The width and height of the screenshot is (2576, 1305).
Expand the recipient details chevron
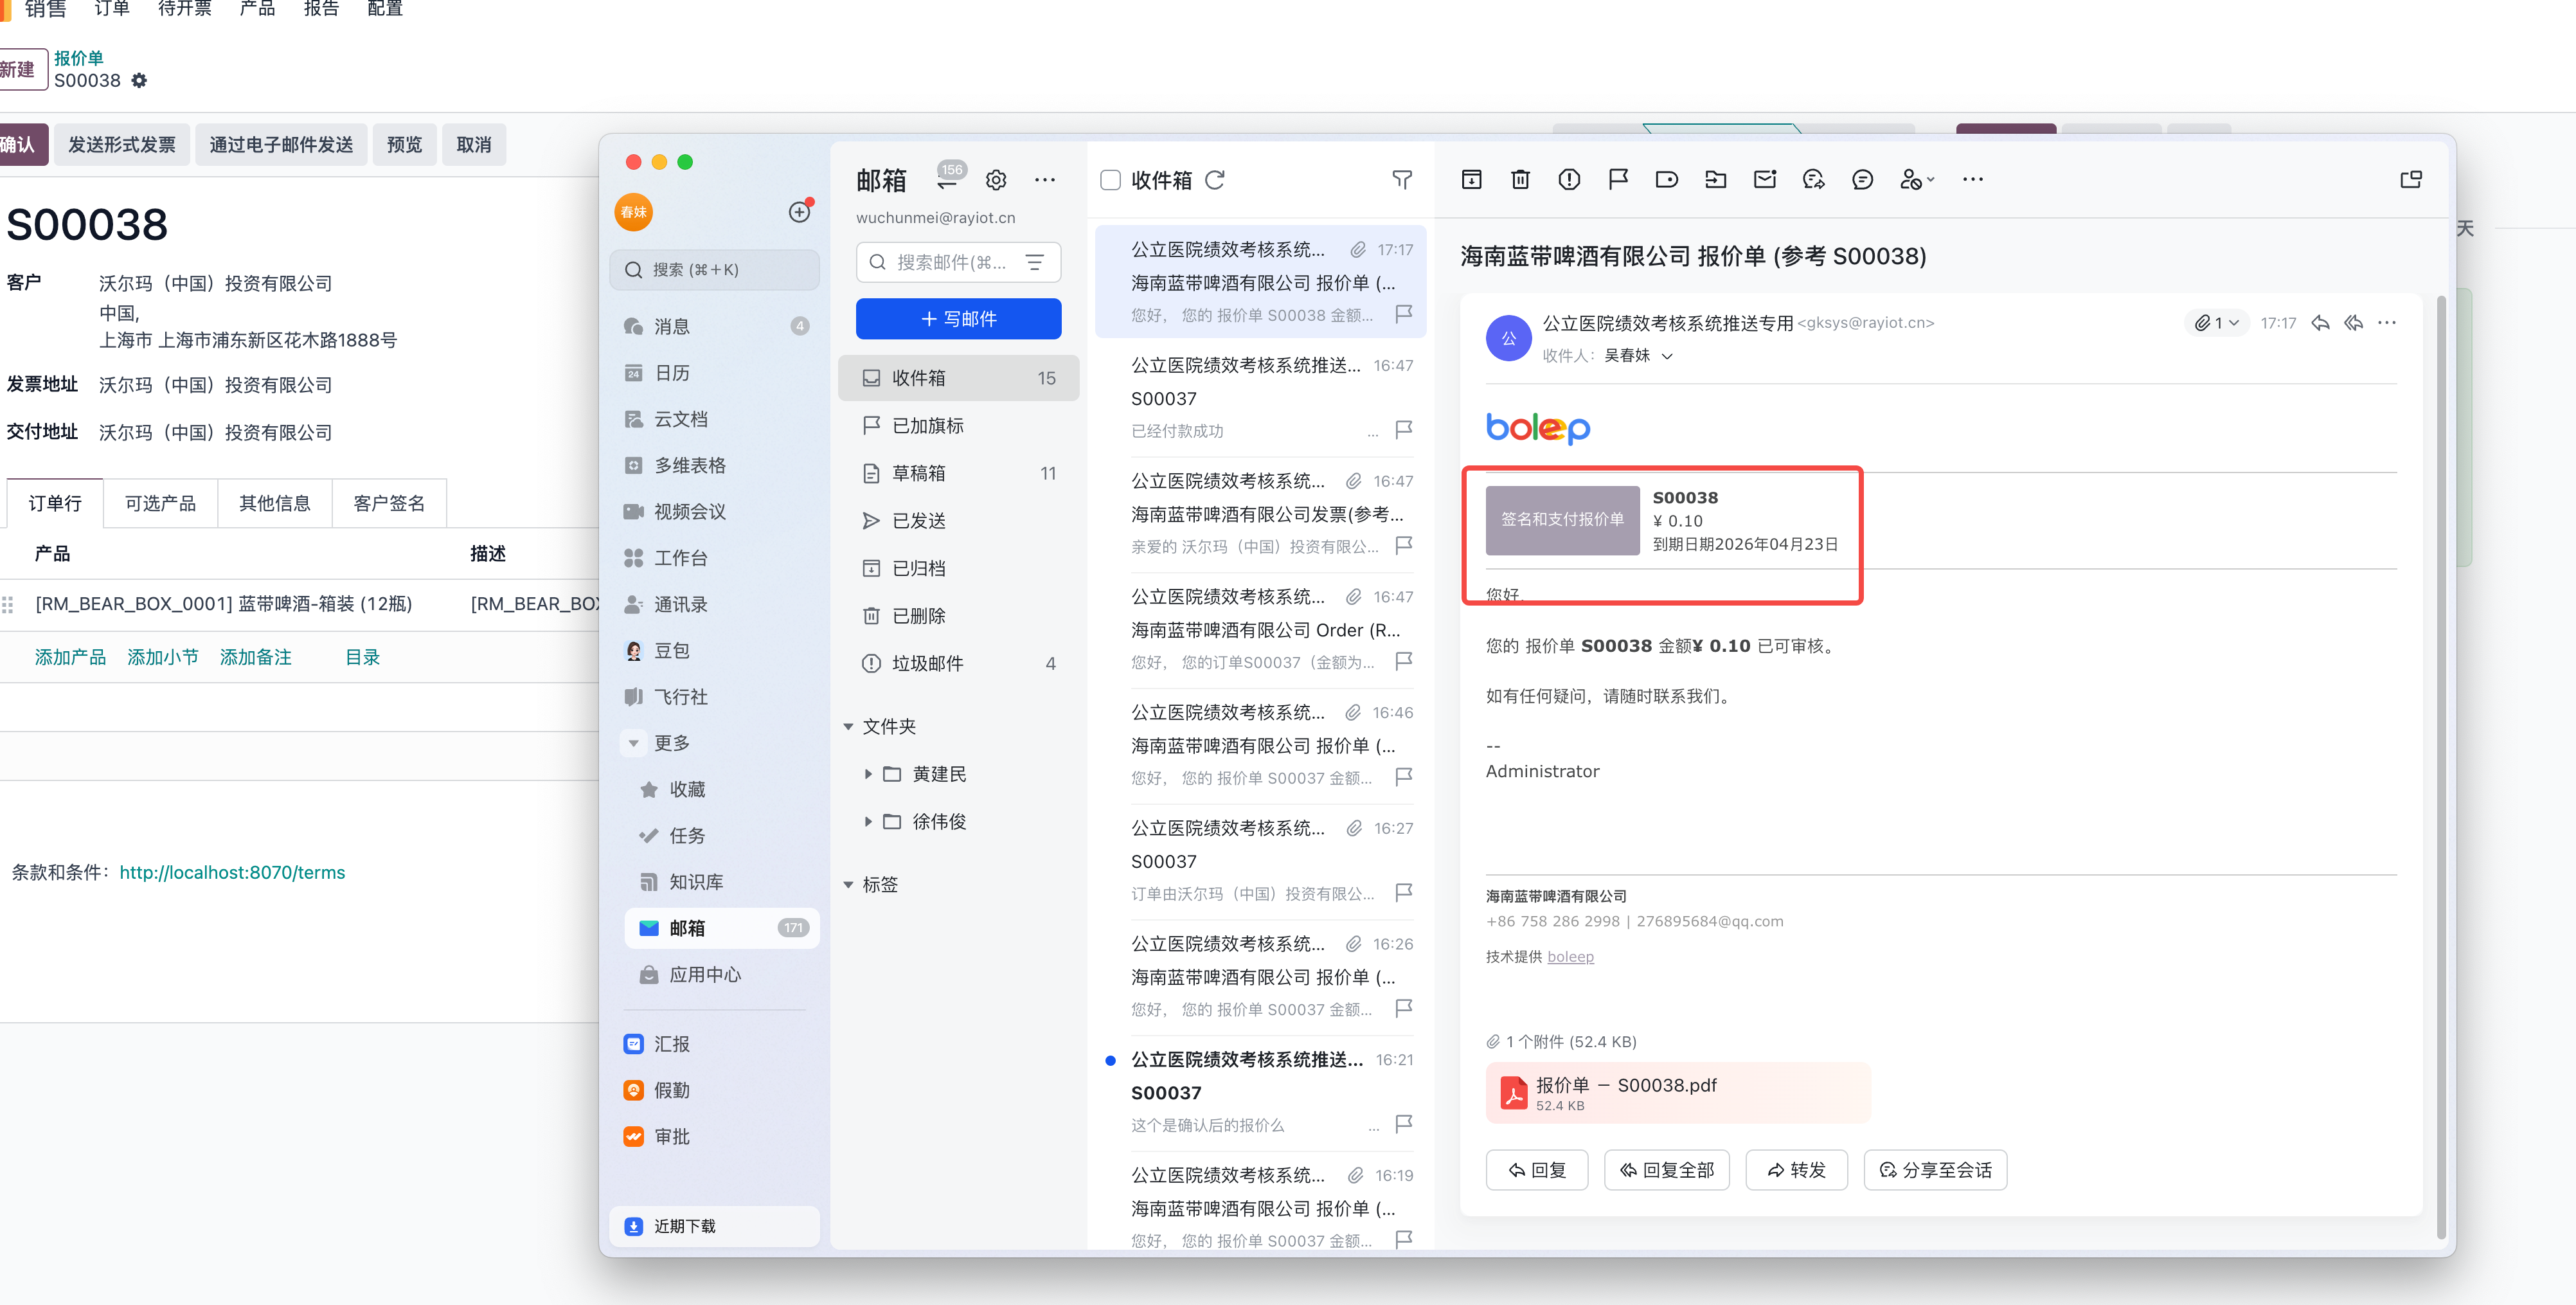tap(1667, 356)
